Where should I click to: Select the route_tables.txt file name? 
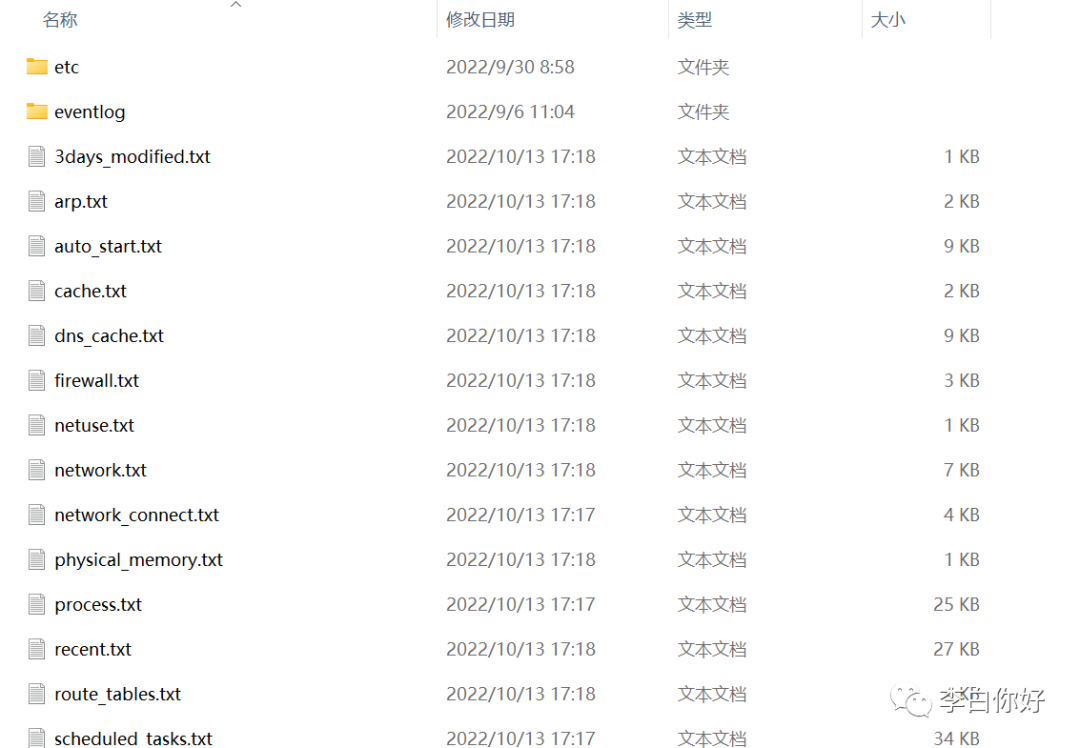[x=118, y=694]
